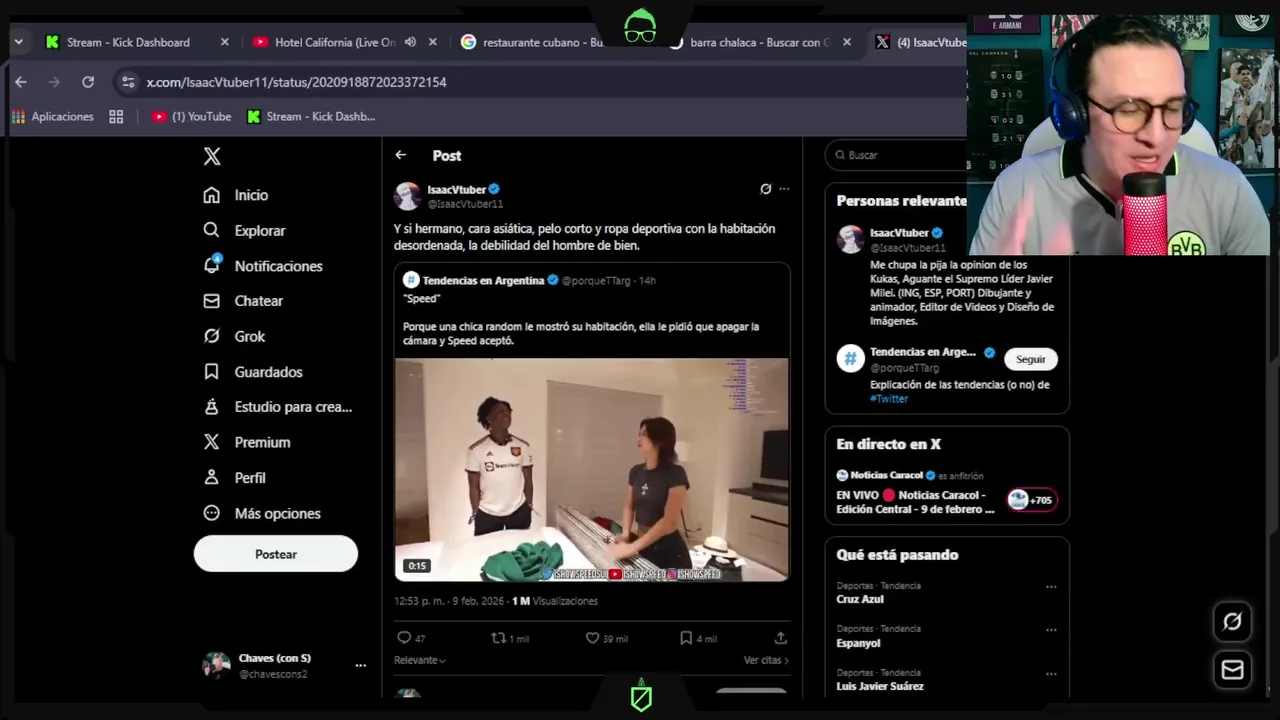The width and height of the screenshot is (1280, 720).
Task: Open the Espanyol trend
Action: [858, 643]
